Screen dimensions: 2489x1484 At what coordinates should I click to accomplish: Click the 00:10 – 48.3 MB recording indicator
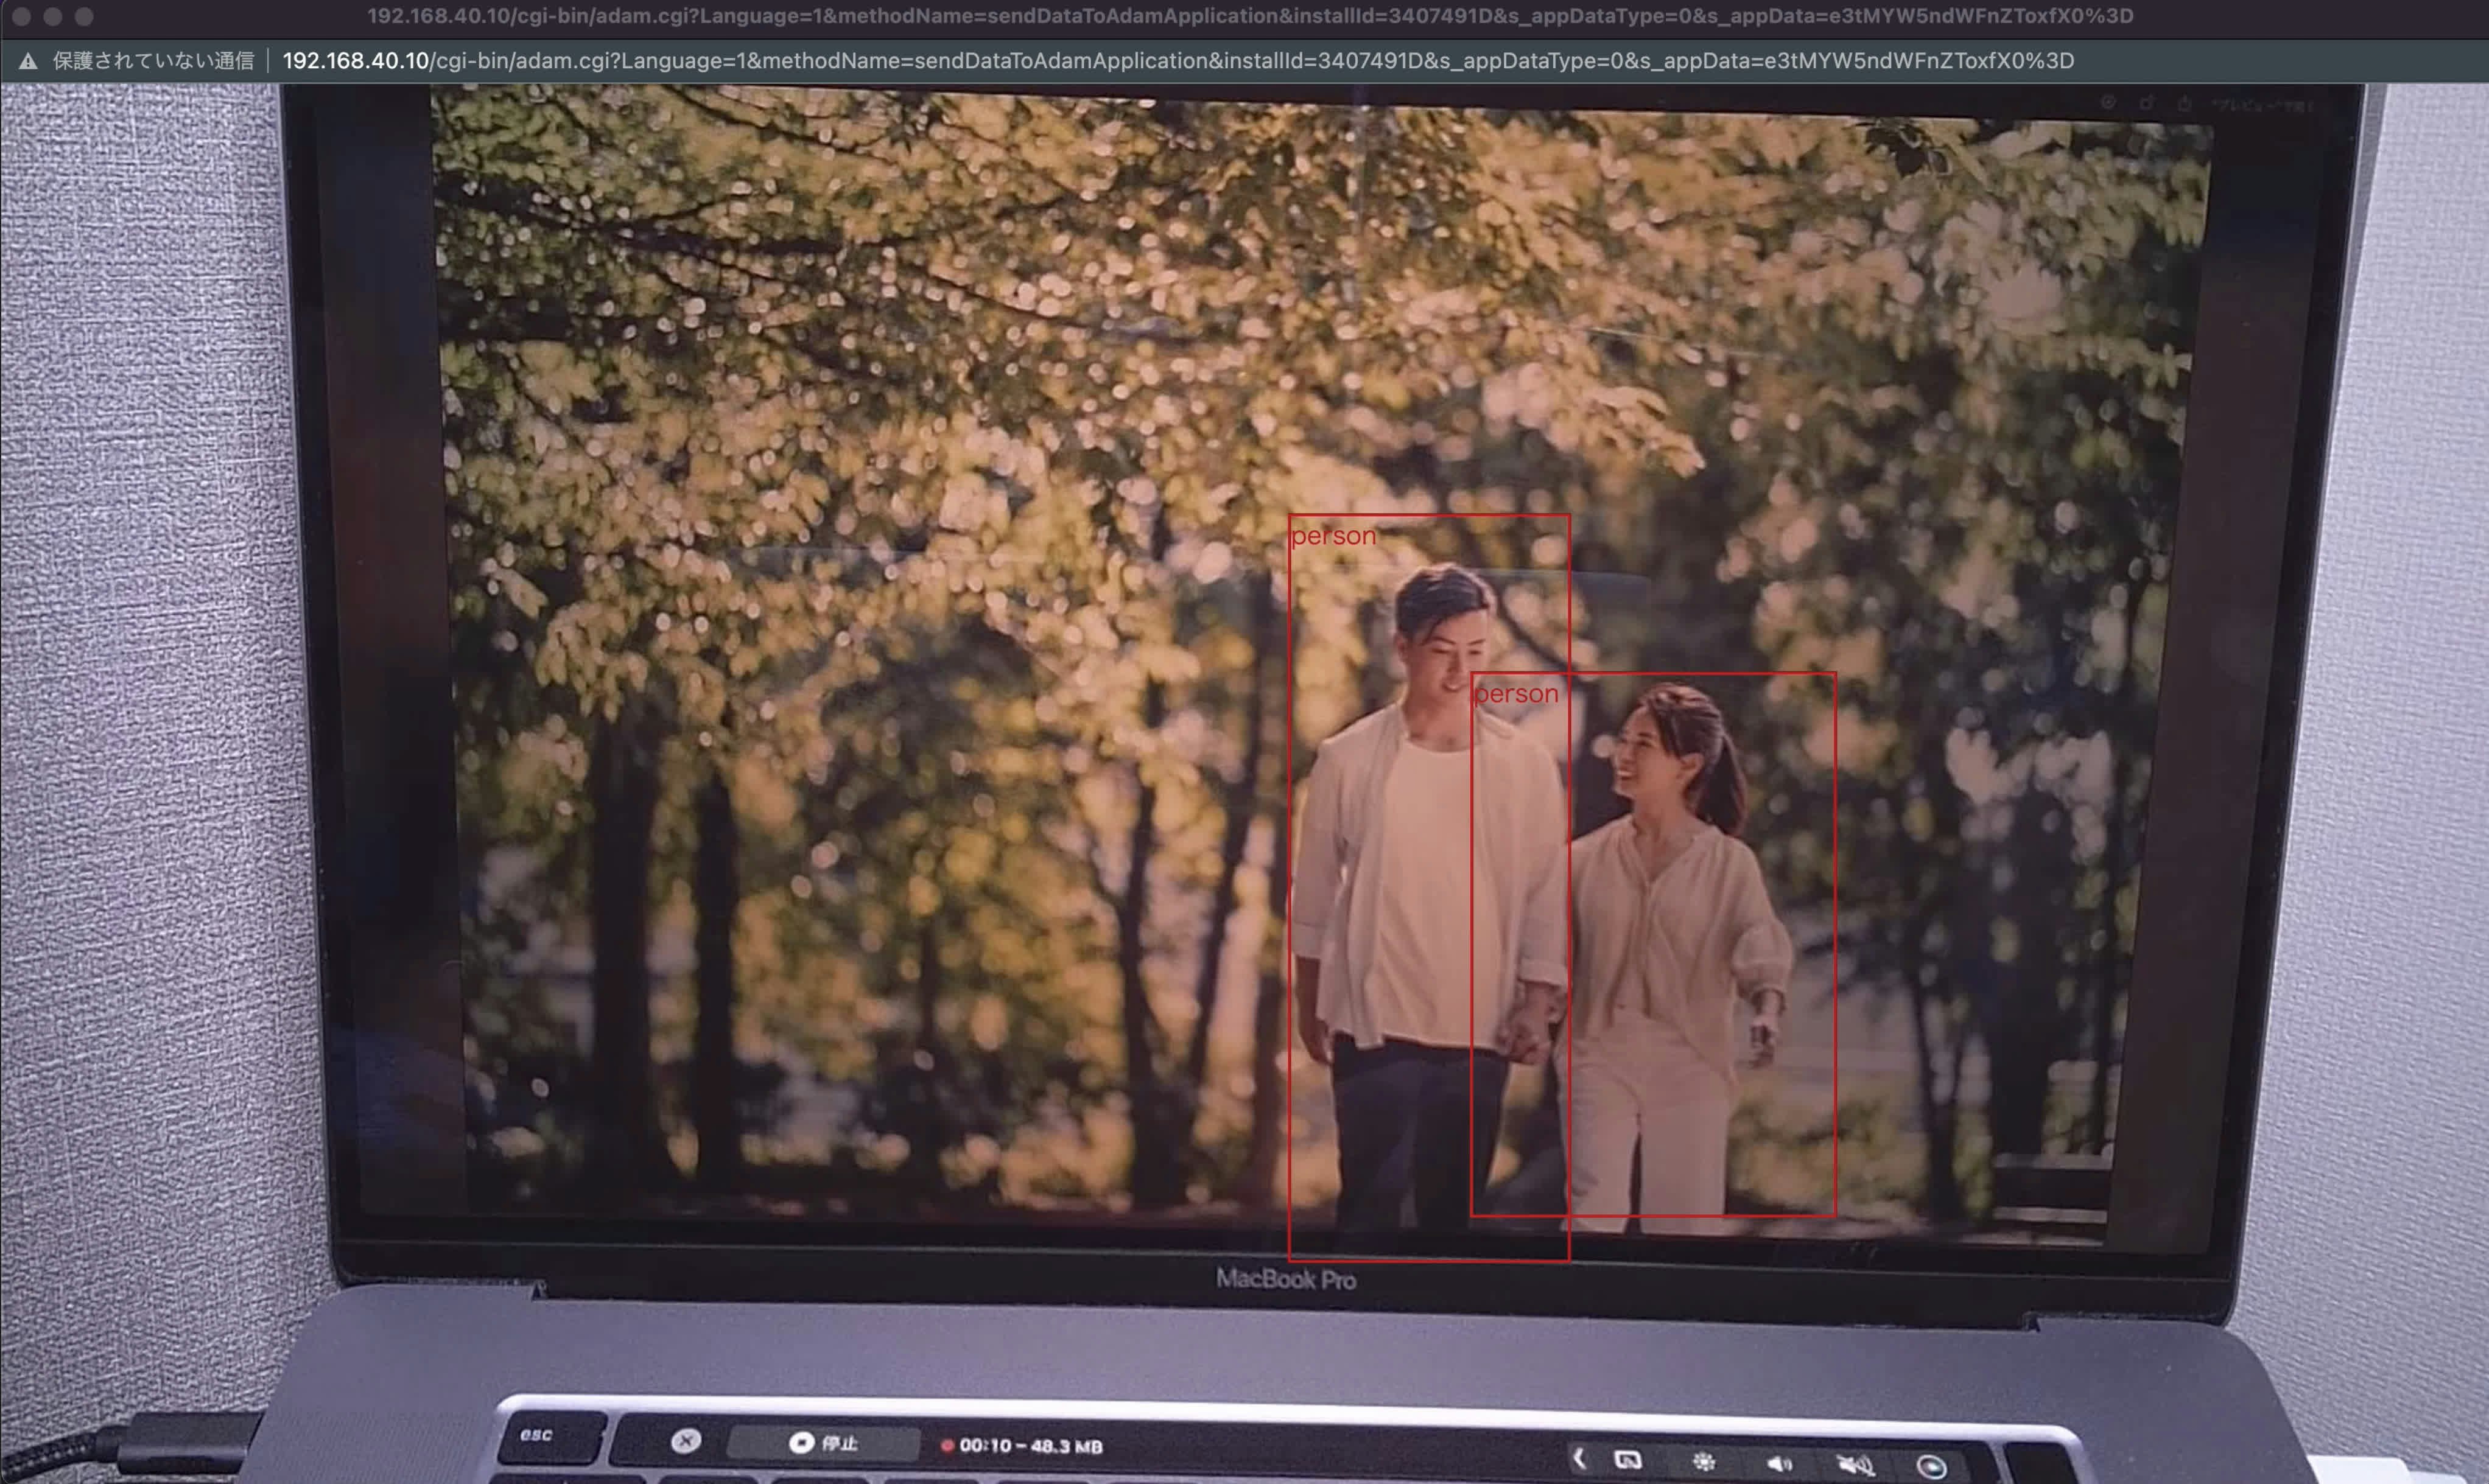click(1021, 1446)
